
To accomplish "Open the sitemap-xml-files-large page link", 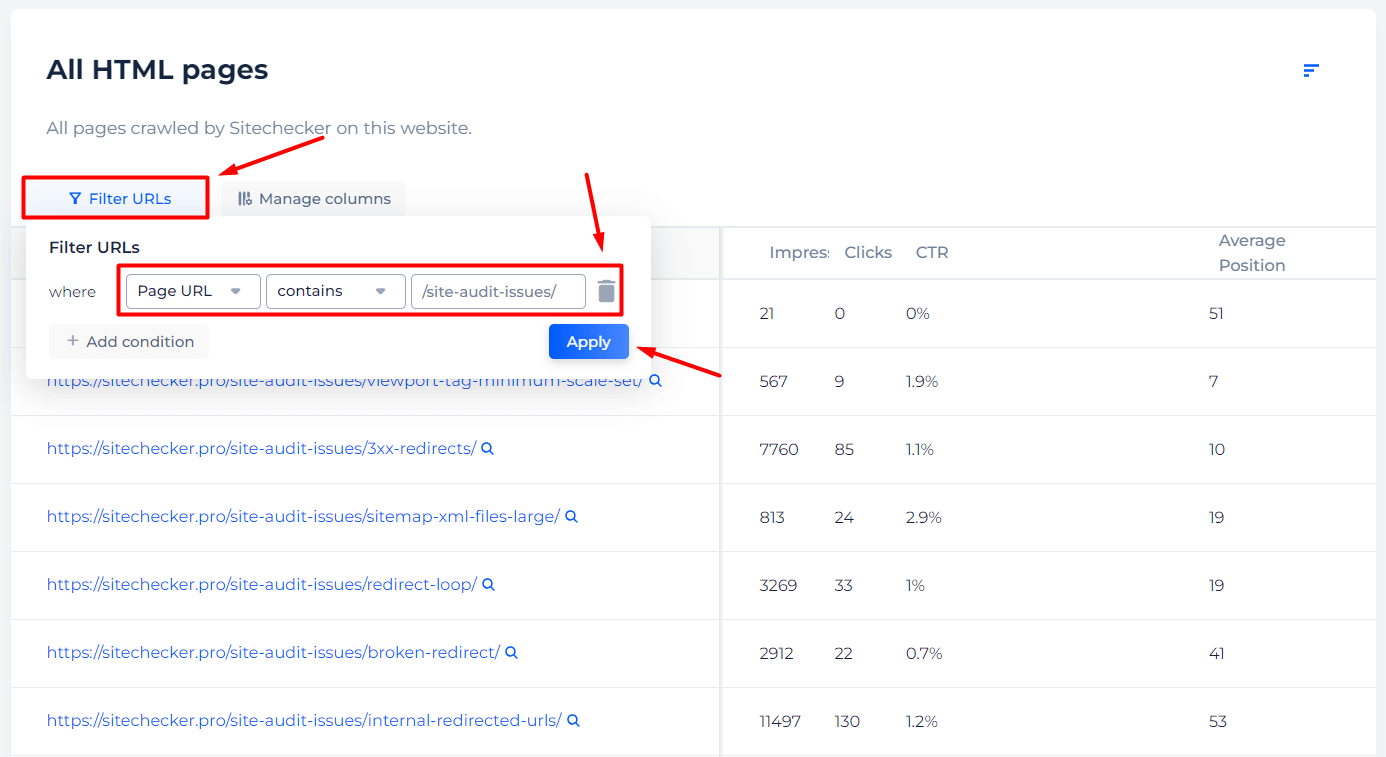I will (303, 517).
